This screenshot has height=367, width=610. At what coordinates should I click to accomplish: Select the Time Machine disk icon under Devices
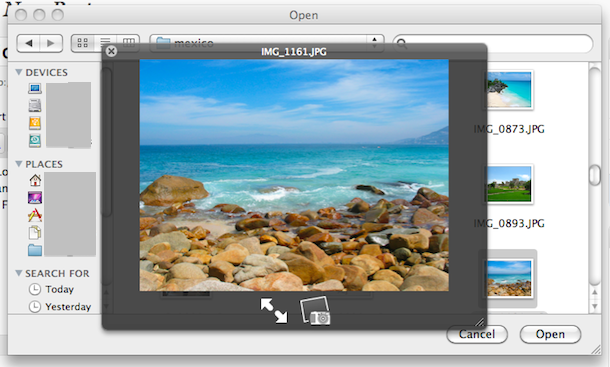click(35, 140)
